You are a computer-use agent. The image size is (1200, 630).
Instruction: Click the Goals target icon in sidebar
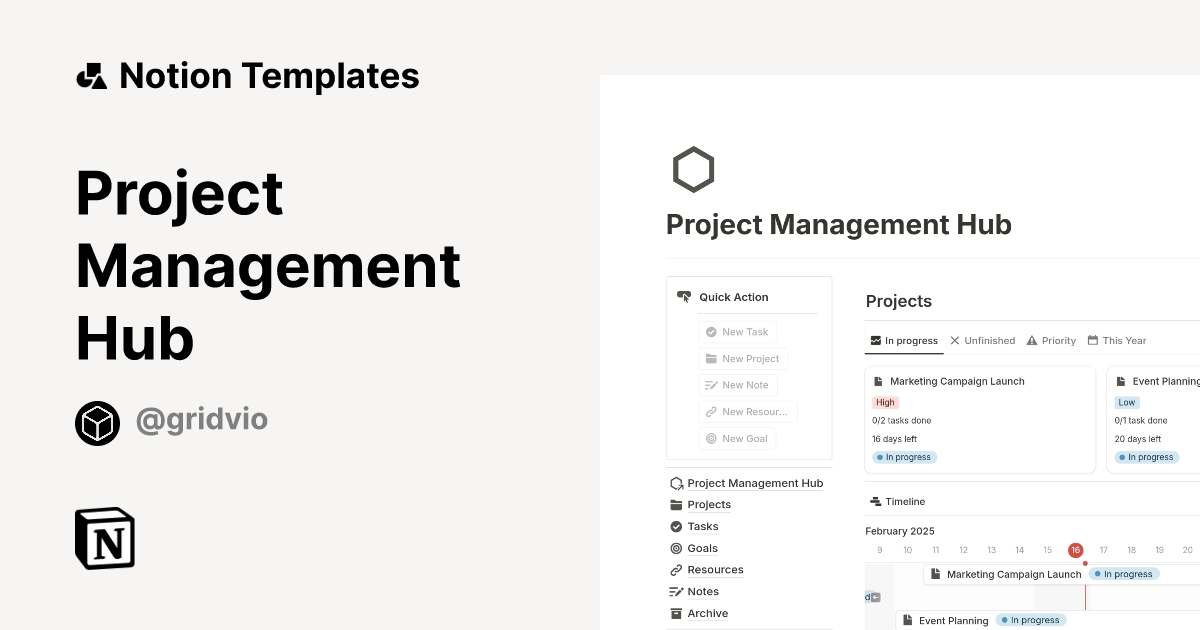(x=677, y=548)
